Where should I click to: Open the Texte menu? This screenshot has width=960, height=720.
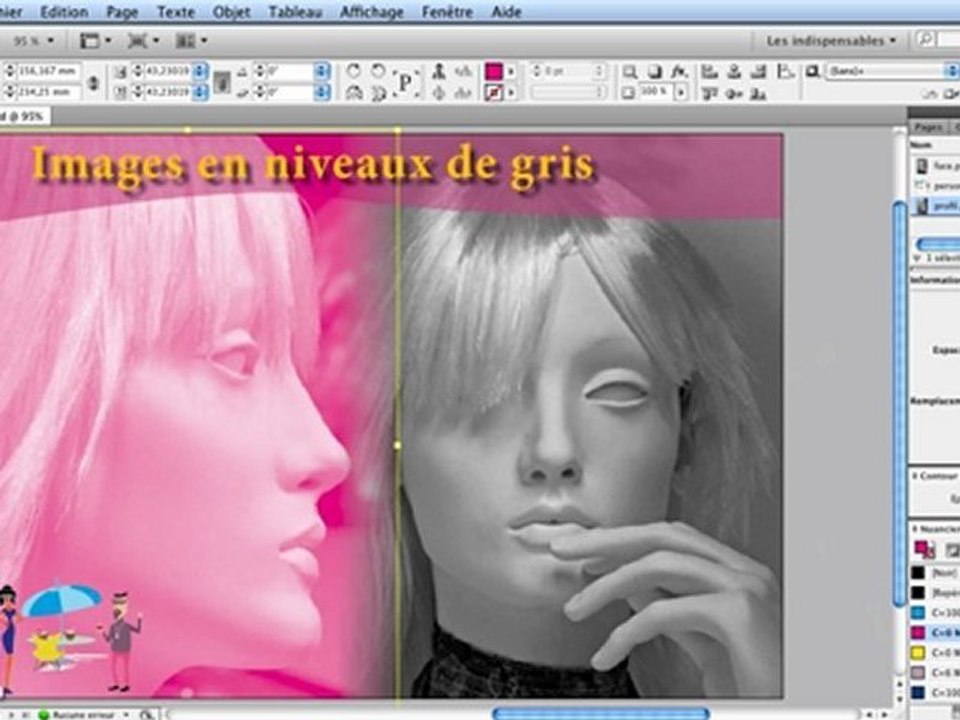tap(176, 12)
